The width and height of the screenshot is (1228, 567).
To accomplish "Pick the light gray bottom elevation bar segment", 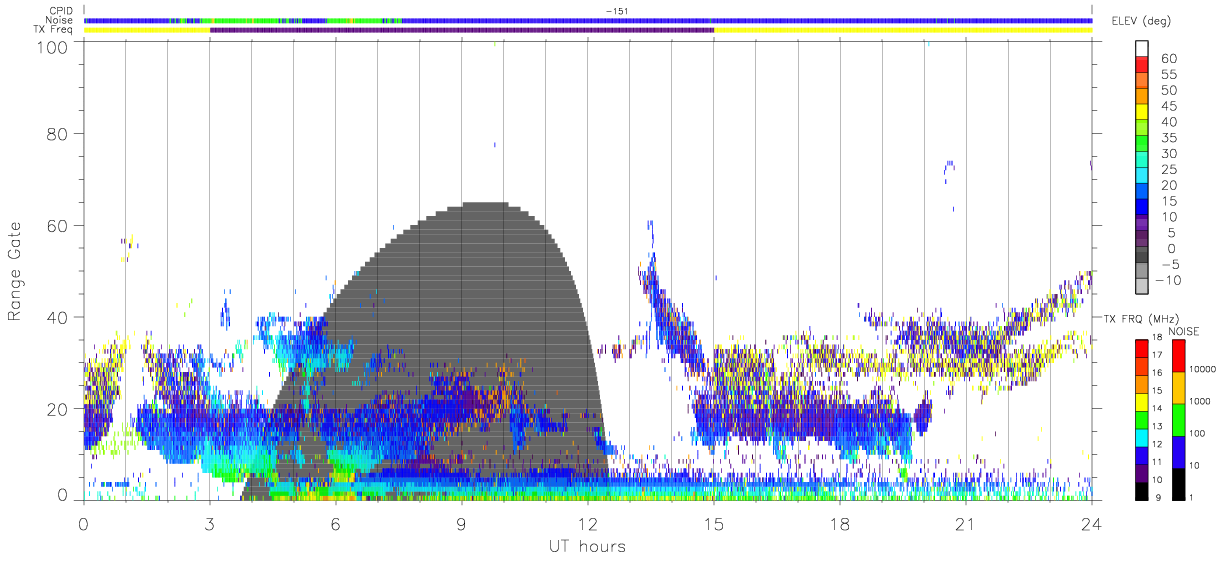I will coord(1142,288).
